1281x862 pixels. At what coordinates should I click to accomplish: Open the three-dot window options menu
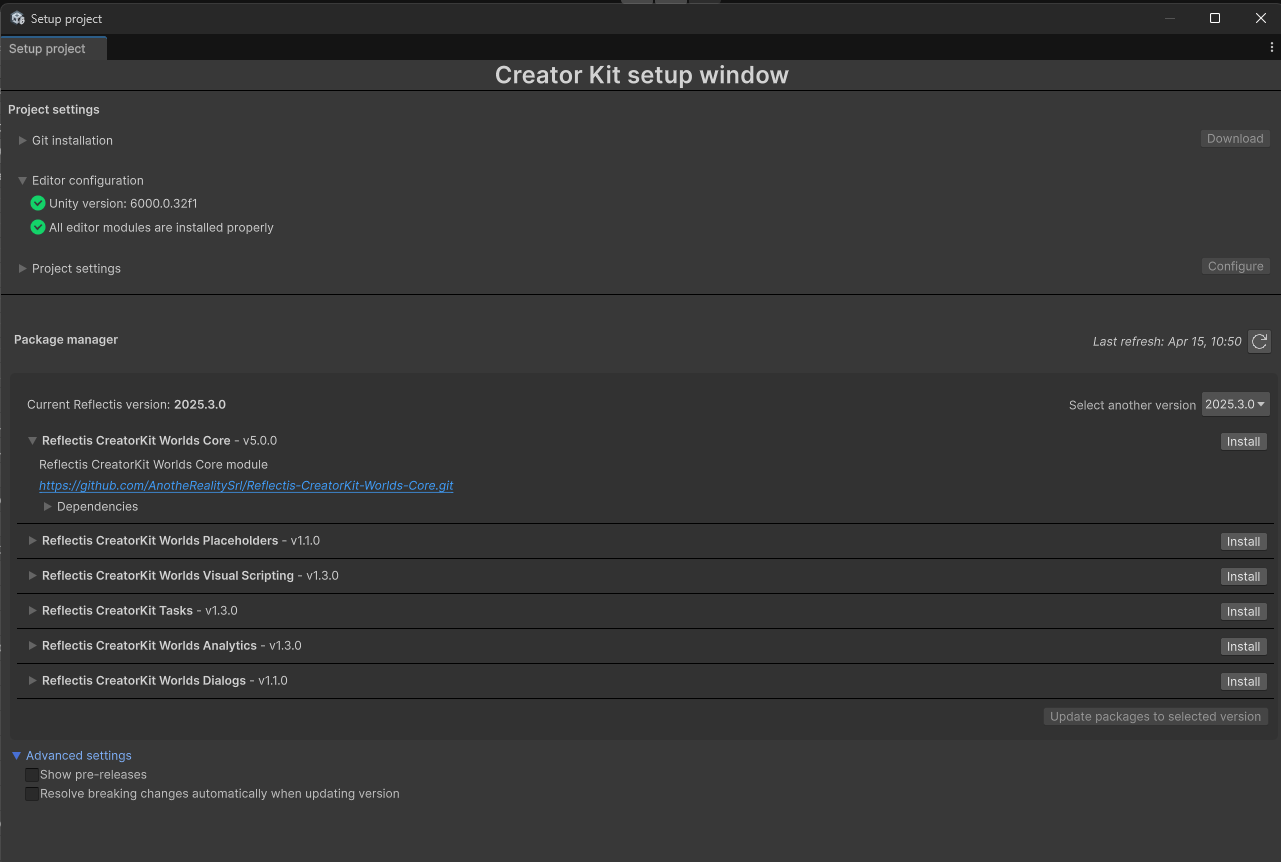click(x=1272, y=48)
